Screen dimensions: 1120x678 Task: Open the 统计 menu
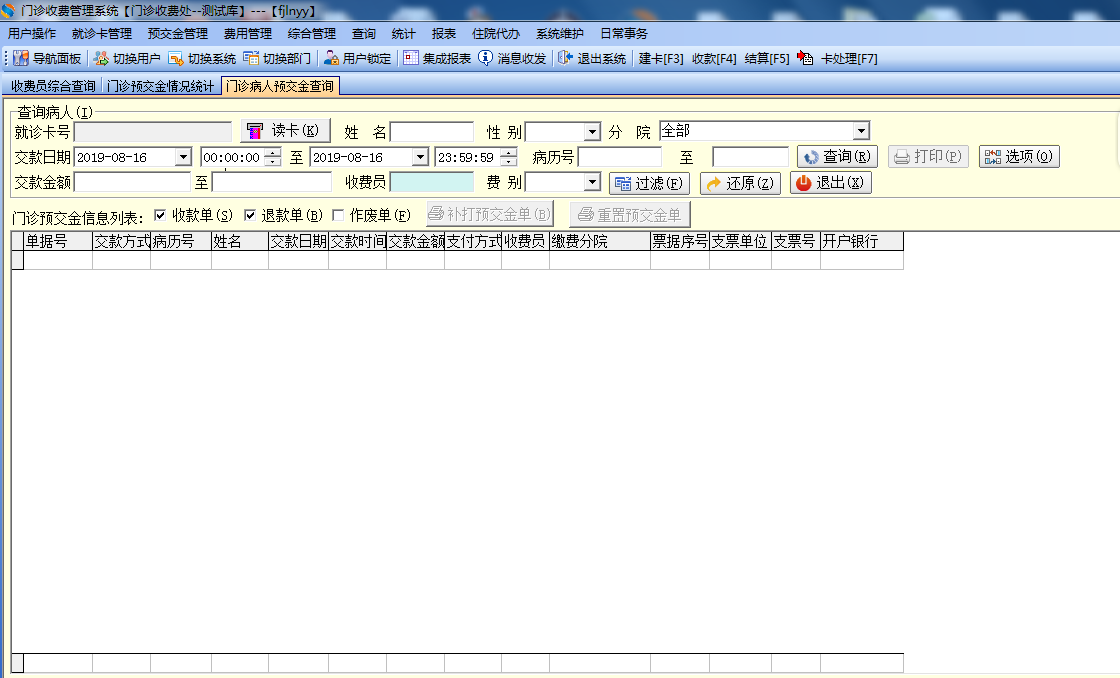click(x=404, y=34)
